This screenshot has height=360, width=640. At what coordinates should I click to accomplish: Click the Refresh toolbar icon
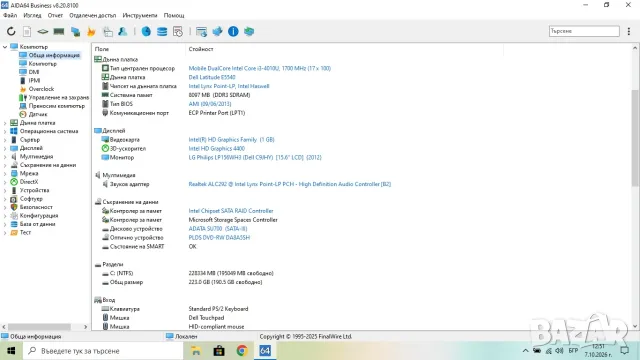click(x=11, y=31)
